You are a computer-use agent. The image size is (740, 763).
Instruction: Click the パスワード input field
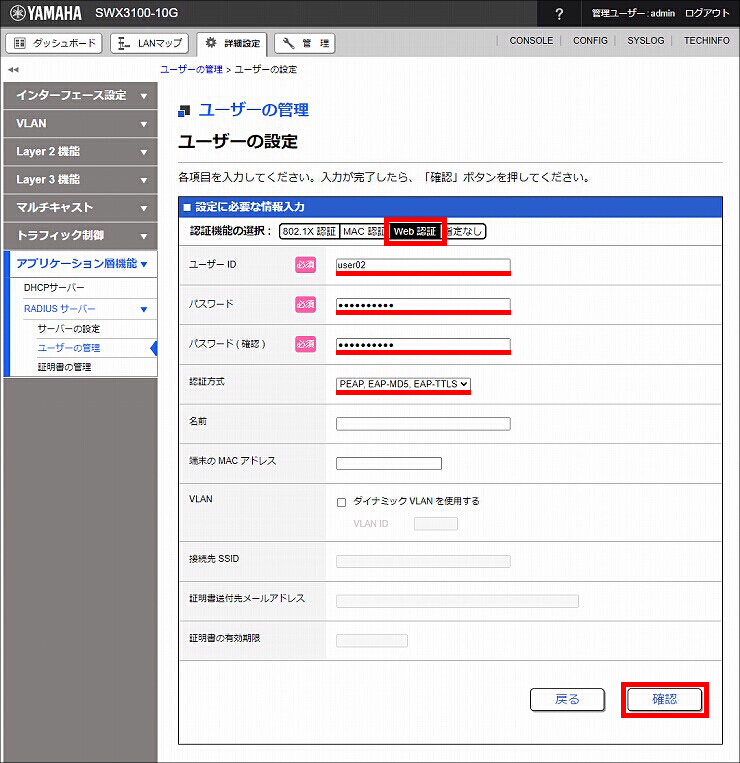point(423,305)
